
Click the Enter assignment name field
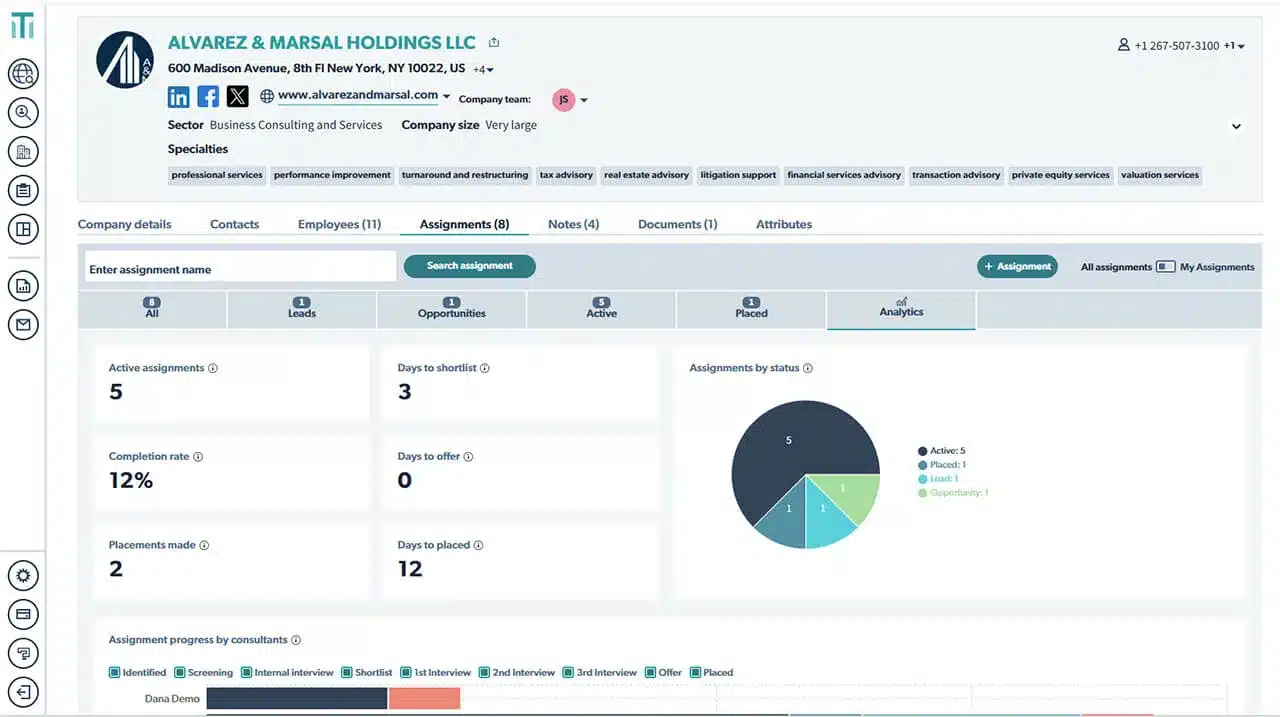pyautogui.click(x=240, y=269)
